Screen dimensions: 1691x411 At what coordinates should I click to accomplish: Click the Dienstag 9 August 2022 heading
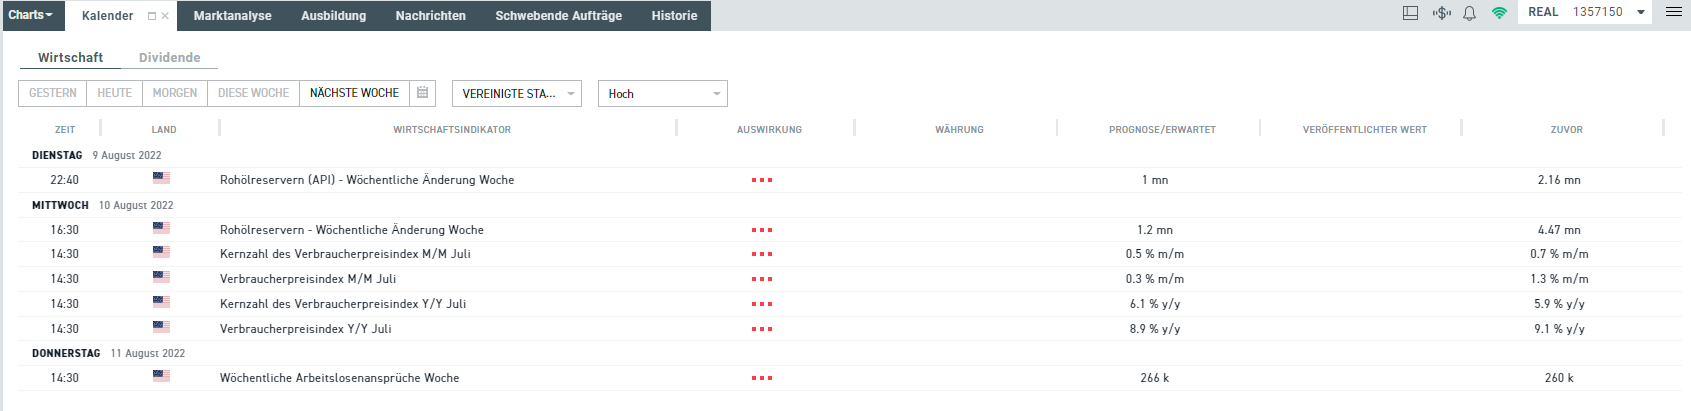(x=96, y=155)
